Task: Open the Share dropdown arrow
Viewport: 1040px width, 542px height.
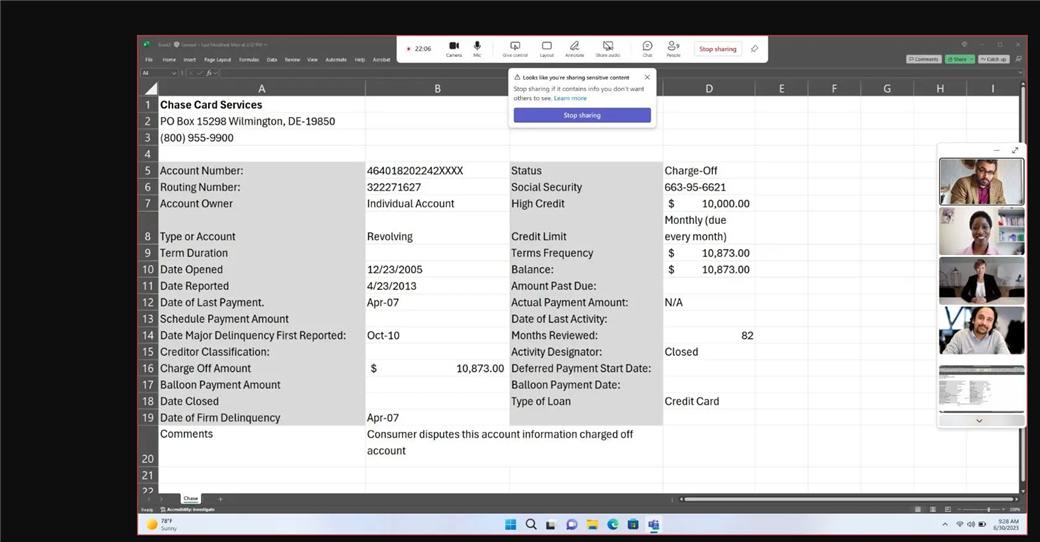Action: 972,59
